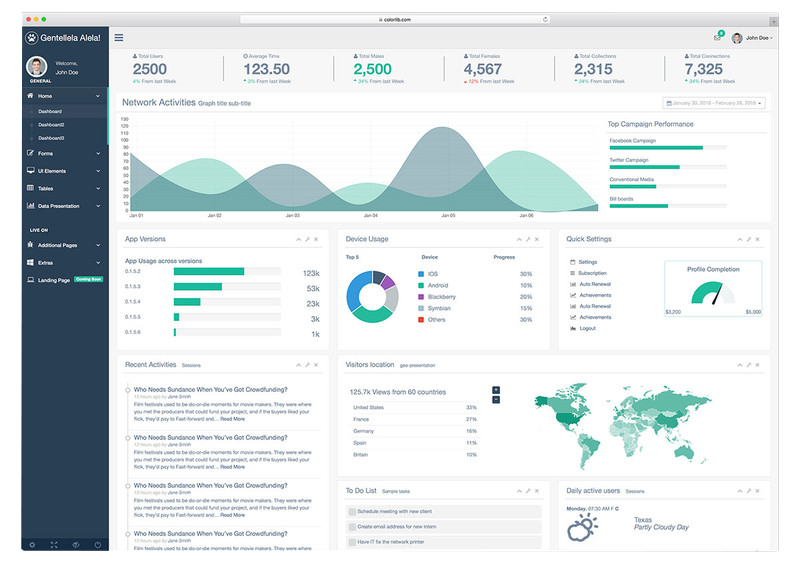Check 'Schedule meeting with new client' task
The width and height of the screenshot is (800, 582).
[351, 511]
